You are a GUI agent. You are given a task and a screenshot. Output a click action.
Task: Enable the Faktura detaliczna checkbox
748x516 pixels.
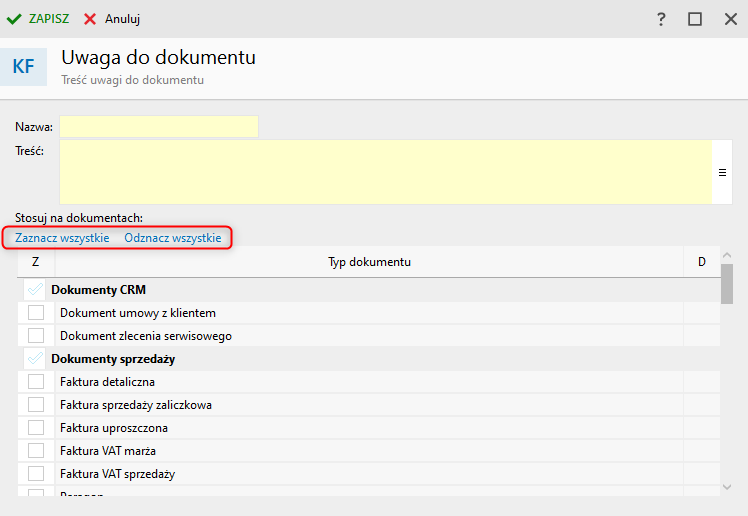click(36, 382)
